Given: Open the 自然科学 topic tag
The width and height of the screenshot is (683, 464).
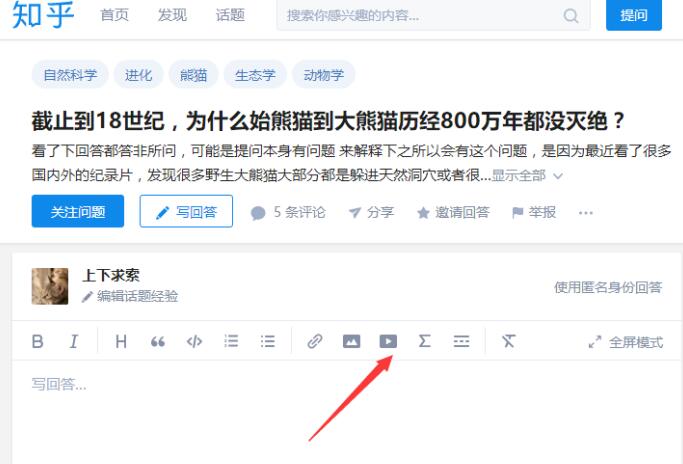Looking at the screenshot, I should click(x=70, y=75).
